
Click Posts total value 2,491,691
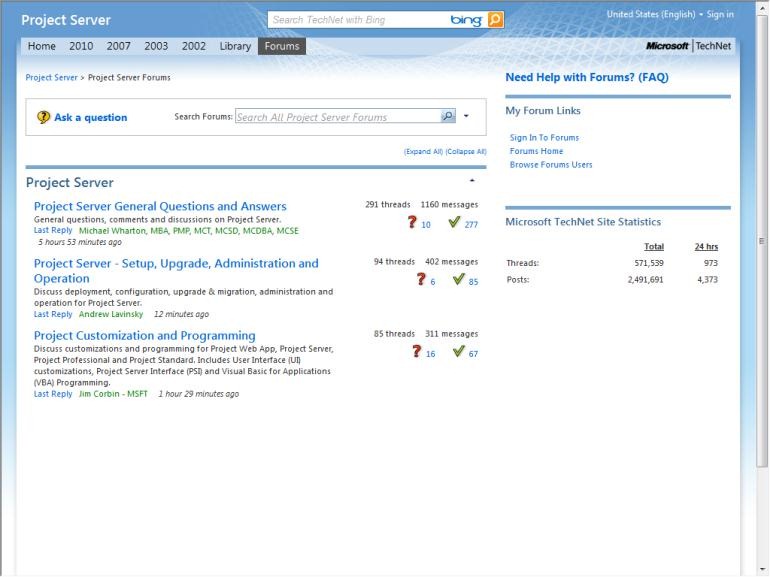[645, 280]
